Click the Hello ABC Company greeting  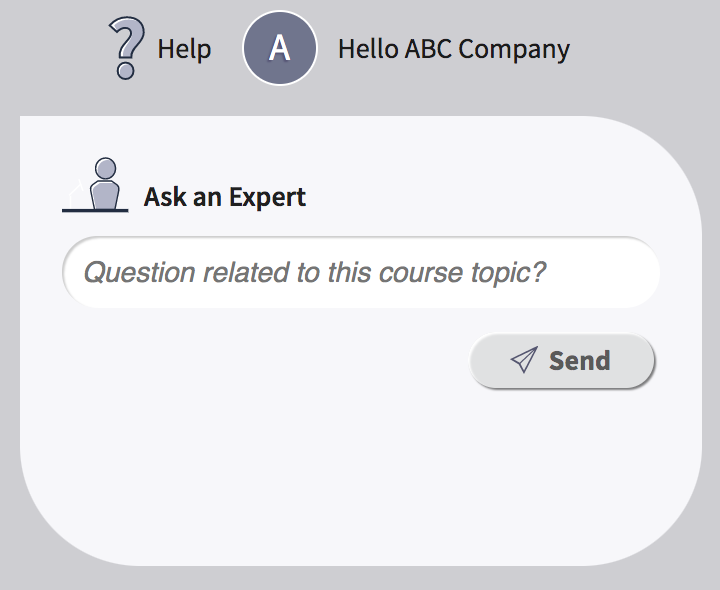[x=454, y=49]
